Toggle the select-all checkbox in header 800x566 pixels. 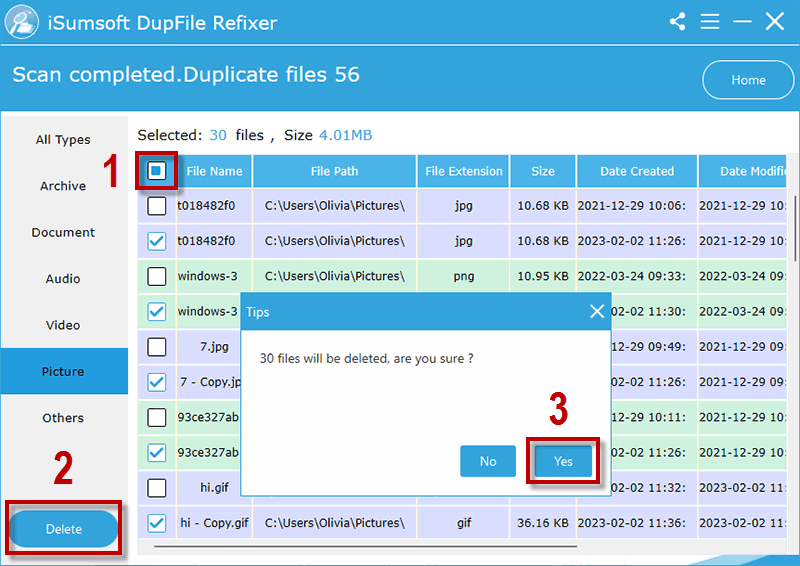[157, 170]
